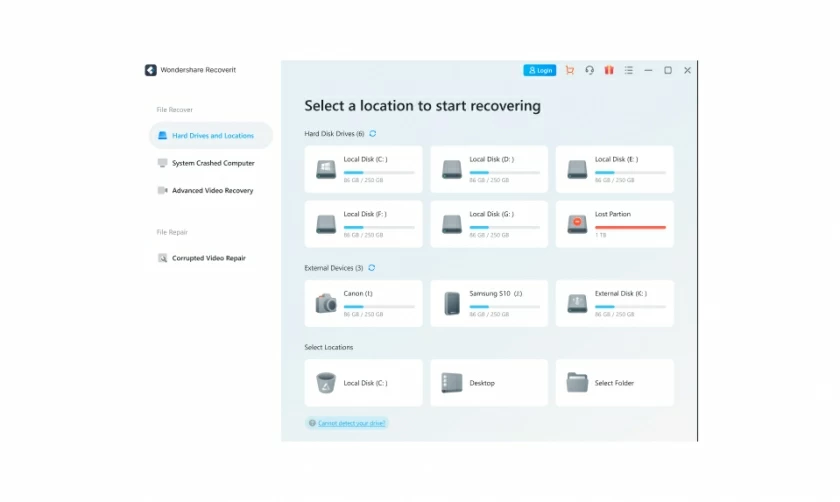The width and height of the screenshot is (840, 502).
Task: Close the Recoverit window
Action: 687,70
